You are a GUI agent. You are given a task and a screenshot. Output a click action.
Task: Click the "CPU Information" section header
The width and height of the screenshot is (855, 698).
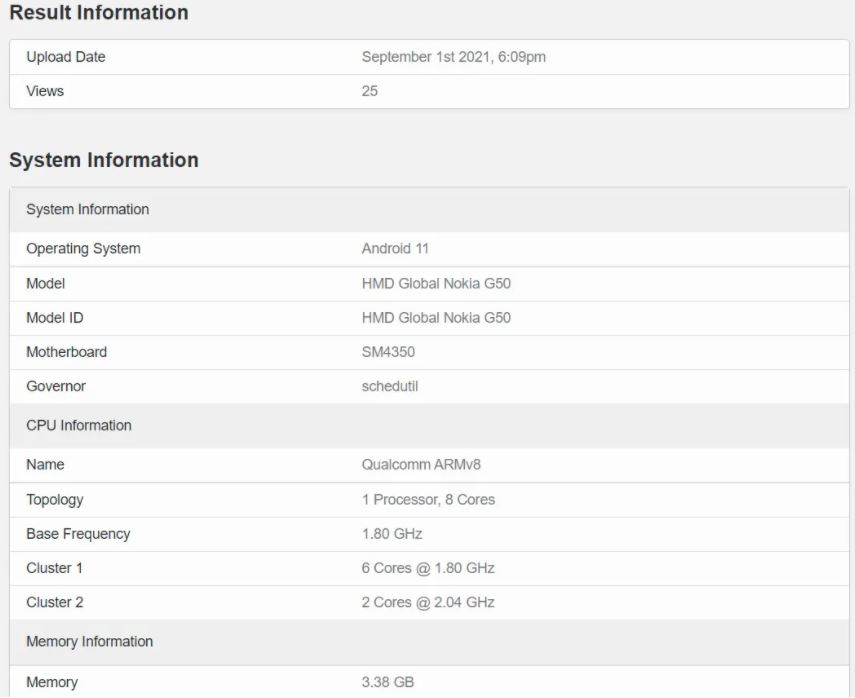coord(429,425)
